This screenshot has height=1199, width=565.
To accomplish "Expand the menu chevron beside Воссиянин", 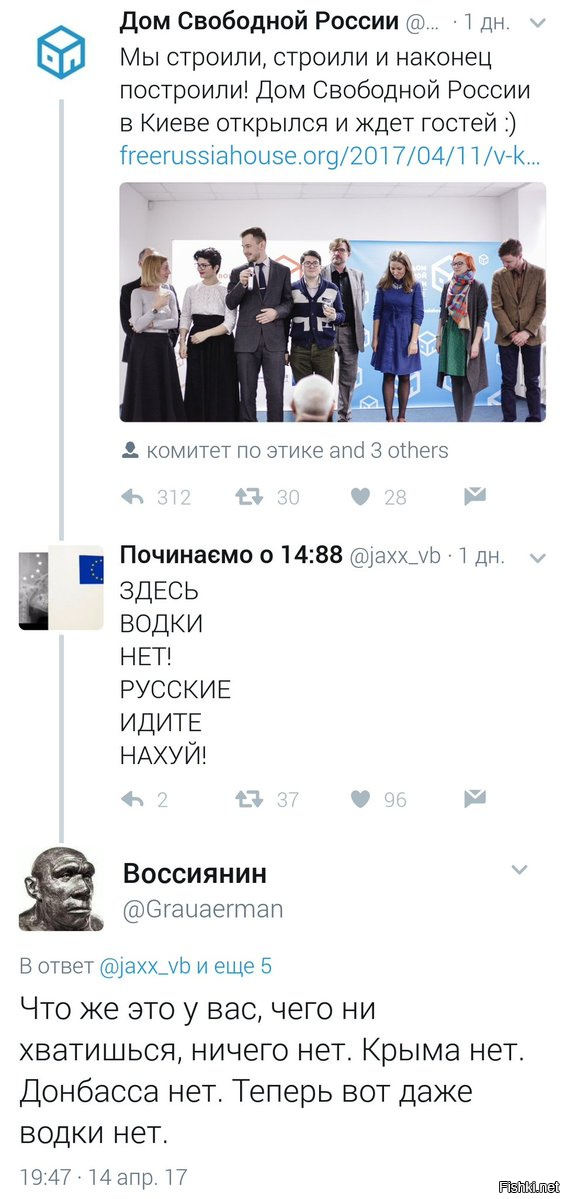I will click(x=519, y=869).
